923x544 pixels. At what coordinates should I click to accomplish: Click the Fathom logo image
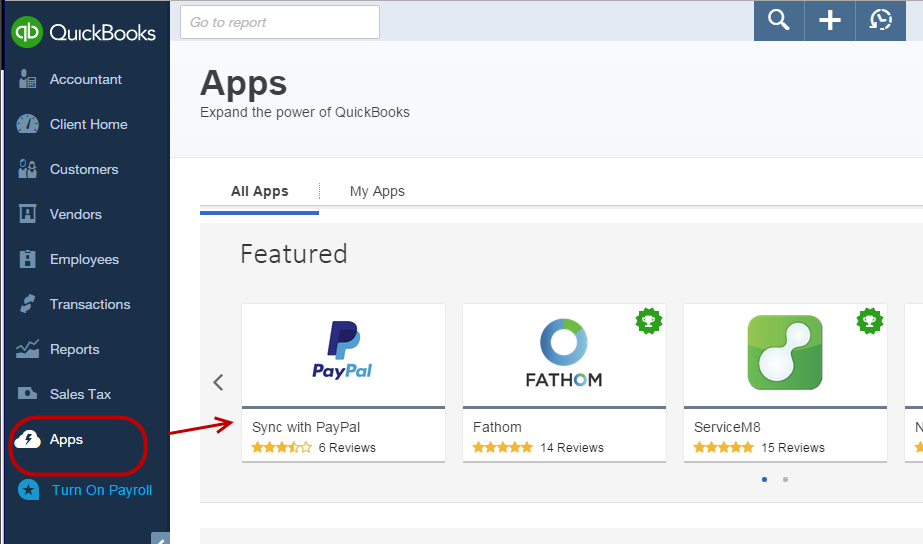tap(564, 353)
